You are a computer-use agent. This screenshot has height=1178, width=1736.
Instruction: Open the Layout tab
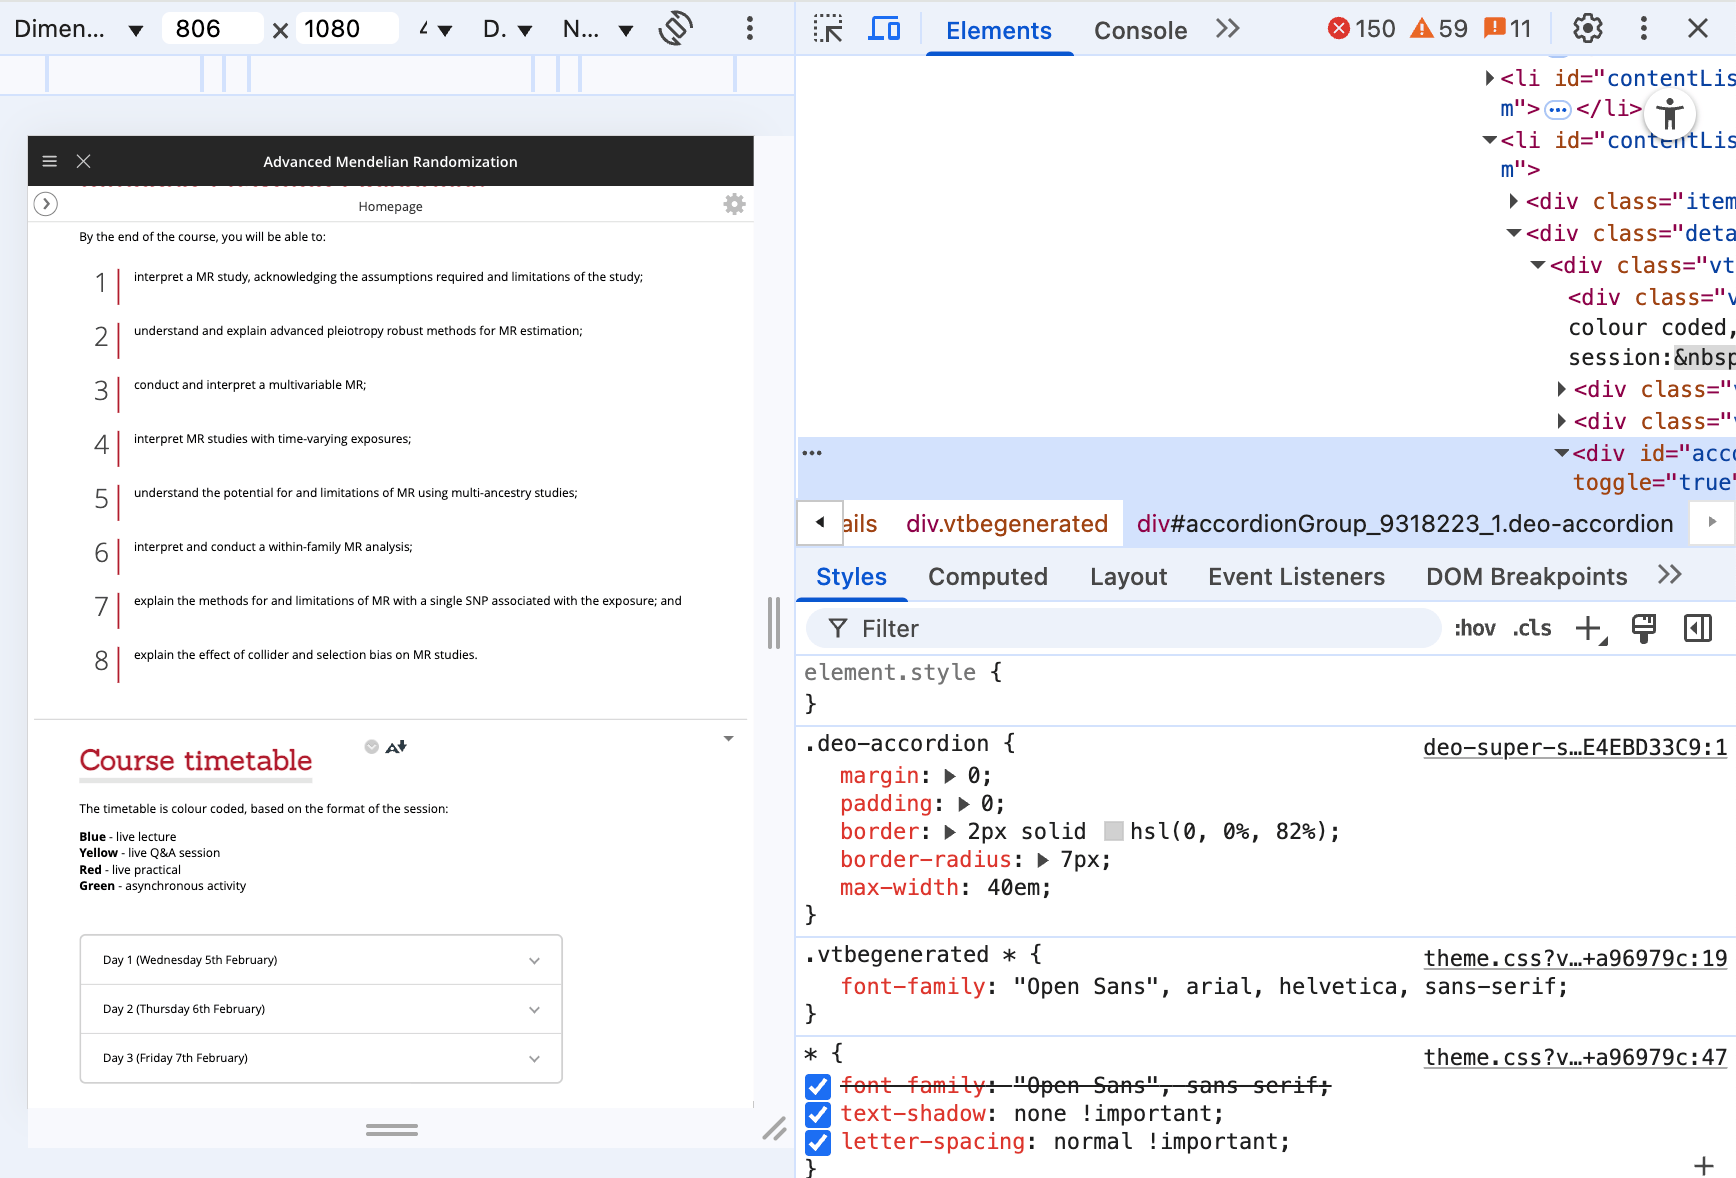[x=1129, y=577]
